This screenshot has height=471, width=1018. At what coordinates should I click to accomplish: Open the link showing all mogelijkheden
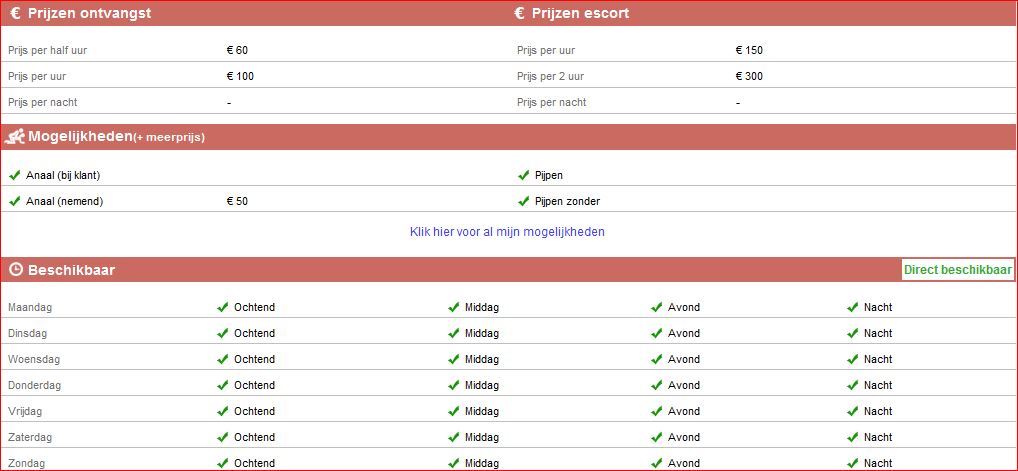[507, 232]
